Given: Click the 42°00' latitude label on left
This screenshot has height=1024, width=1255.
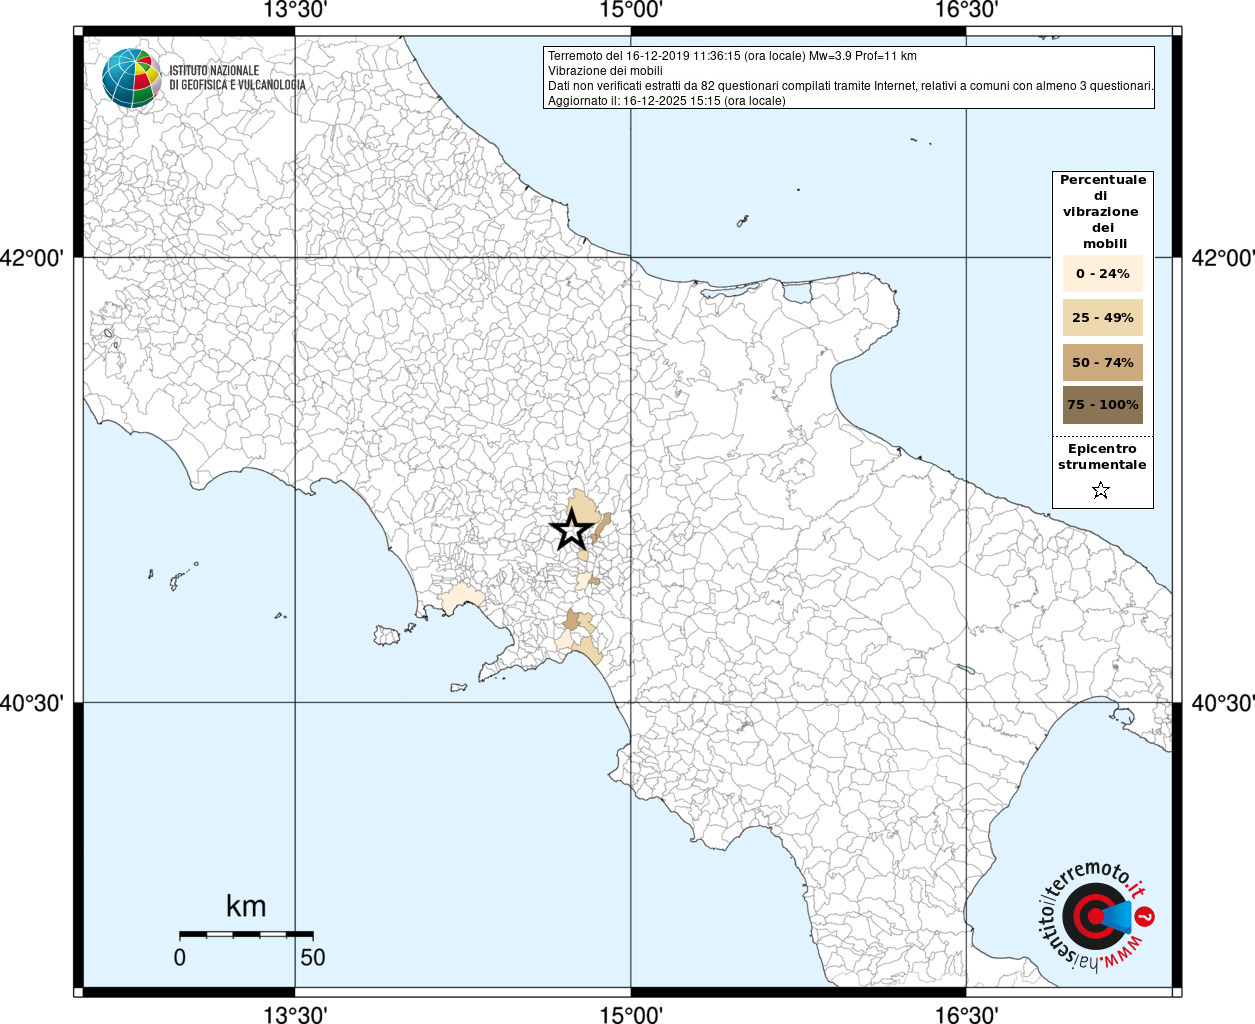Looking at the screenshot, I should (32, 258).
